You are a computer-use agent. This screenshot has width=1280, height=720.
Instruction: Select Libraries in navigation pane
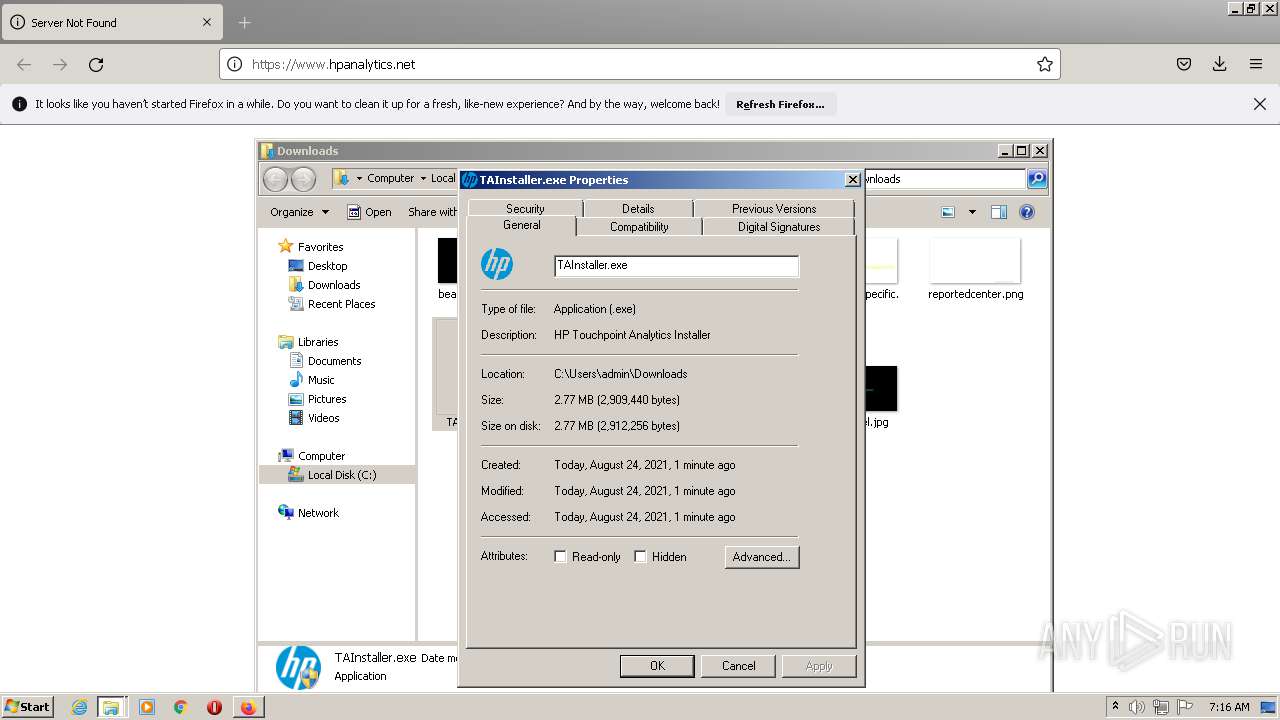pyautogui.click(x=318, y=342)
